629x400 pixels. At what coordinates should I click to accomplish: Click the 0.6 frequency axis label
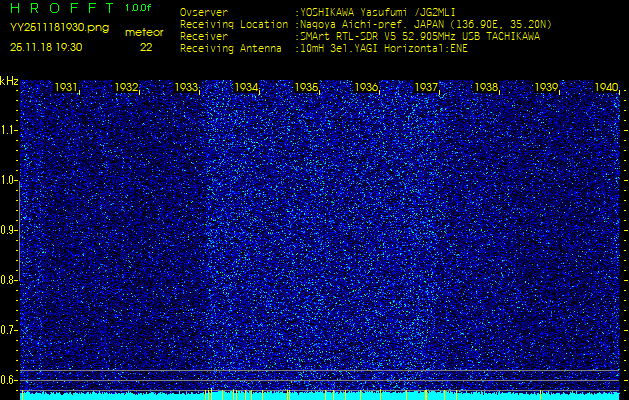click(x=8, y=380)
